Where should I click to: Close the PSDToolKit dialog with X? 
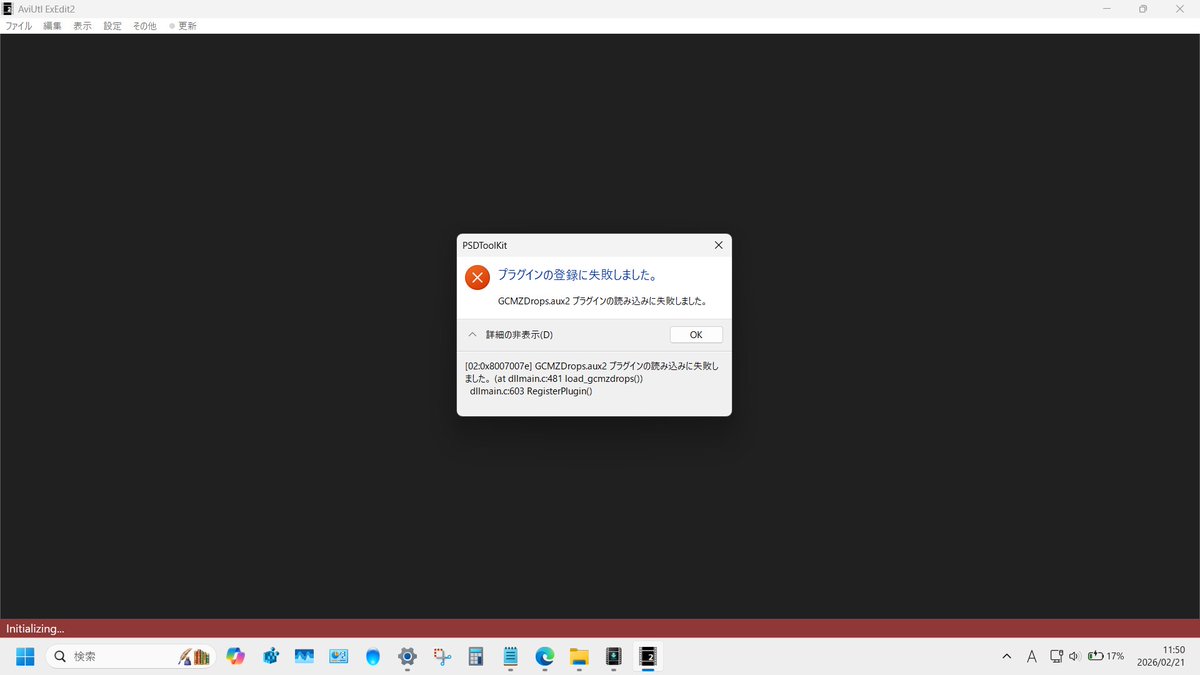click(718, 245)
